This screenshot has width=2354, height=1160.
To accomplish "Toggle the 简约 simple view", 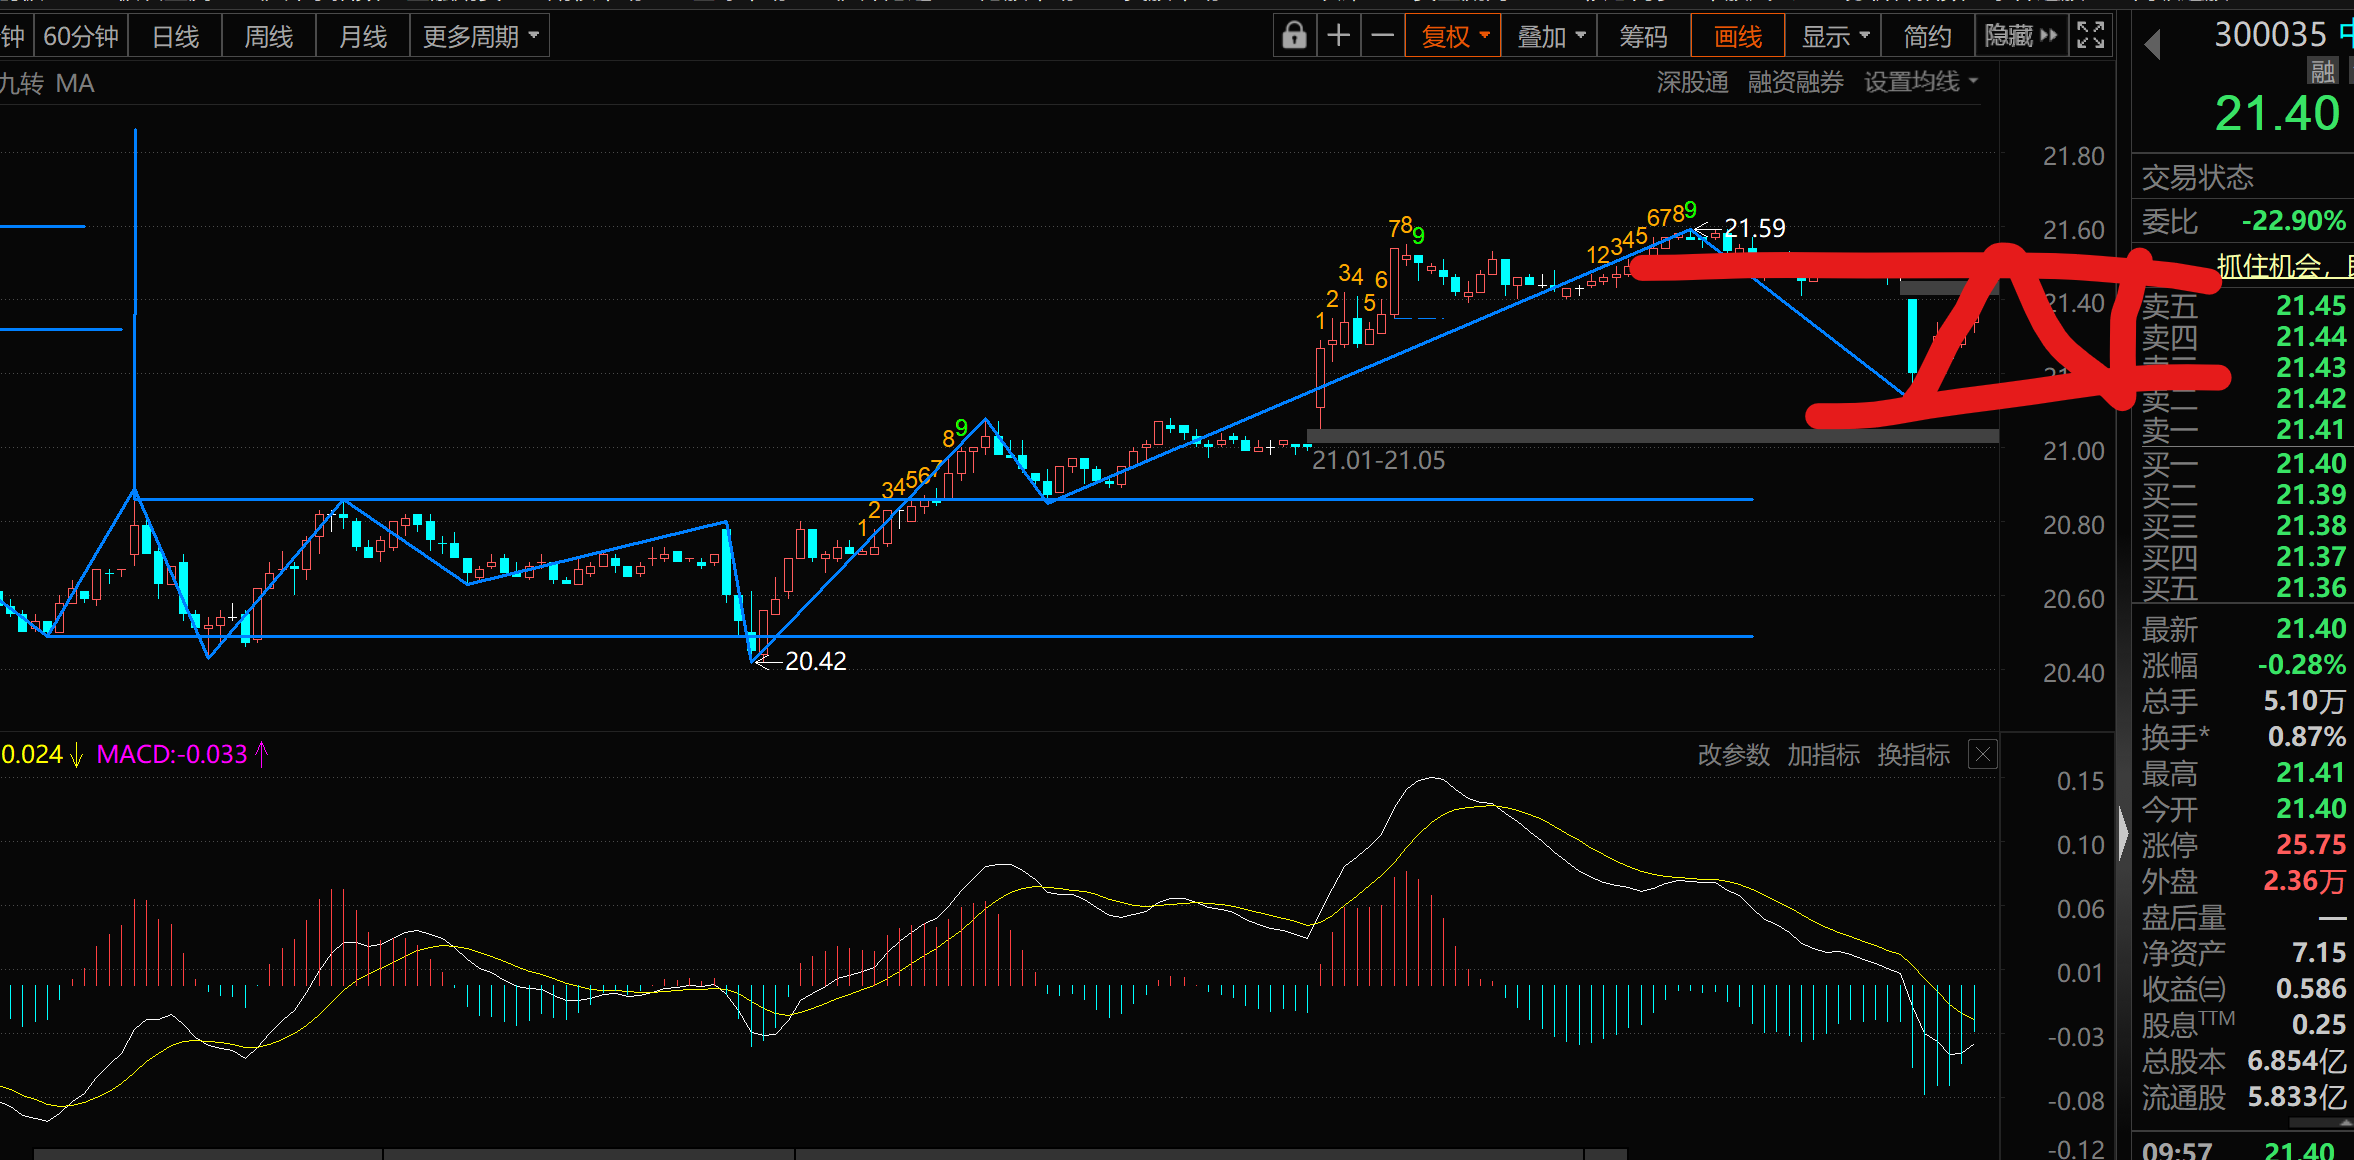I will 1927,37.
